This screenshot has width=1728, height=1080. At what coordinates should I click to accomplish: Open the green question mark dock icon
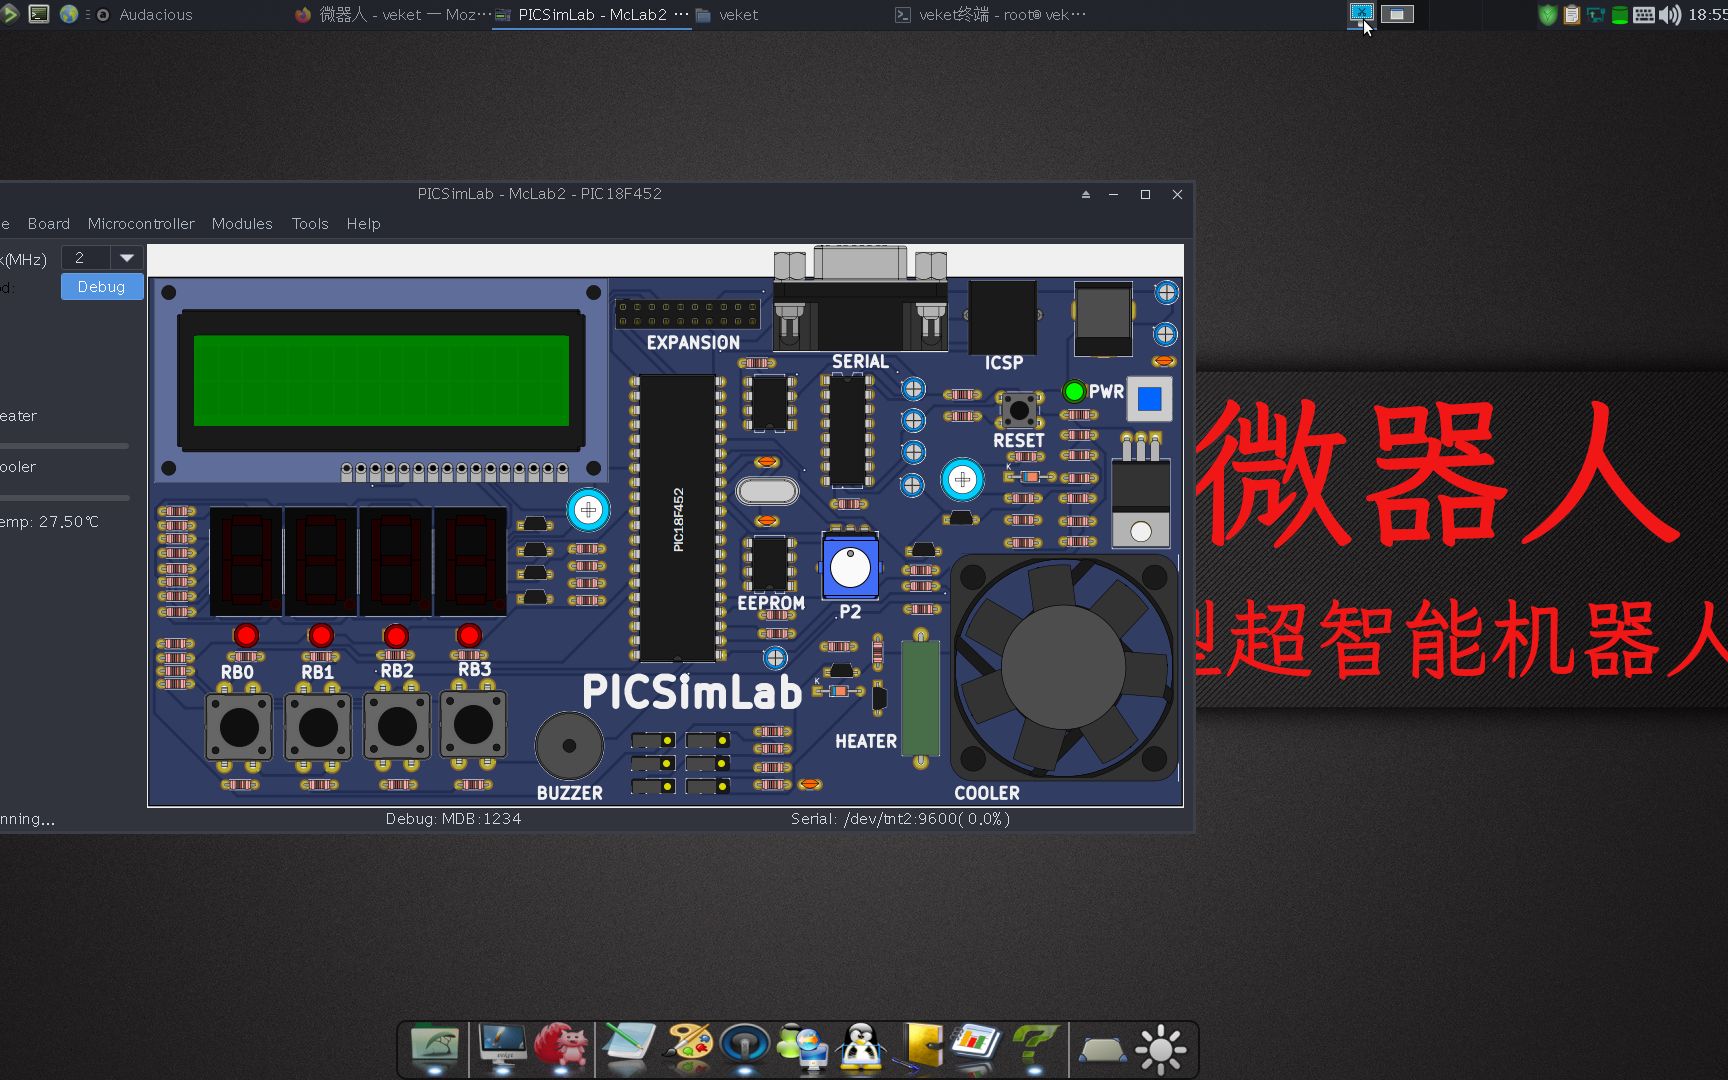tap(1035, 1047)
